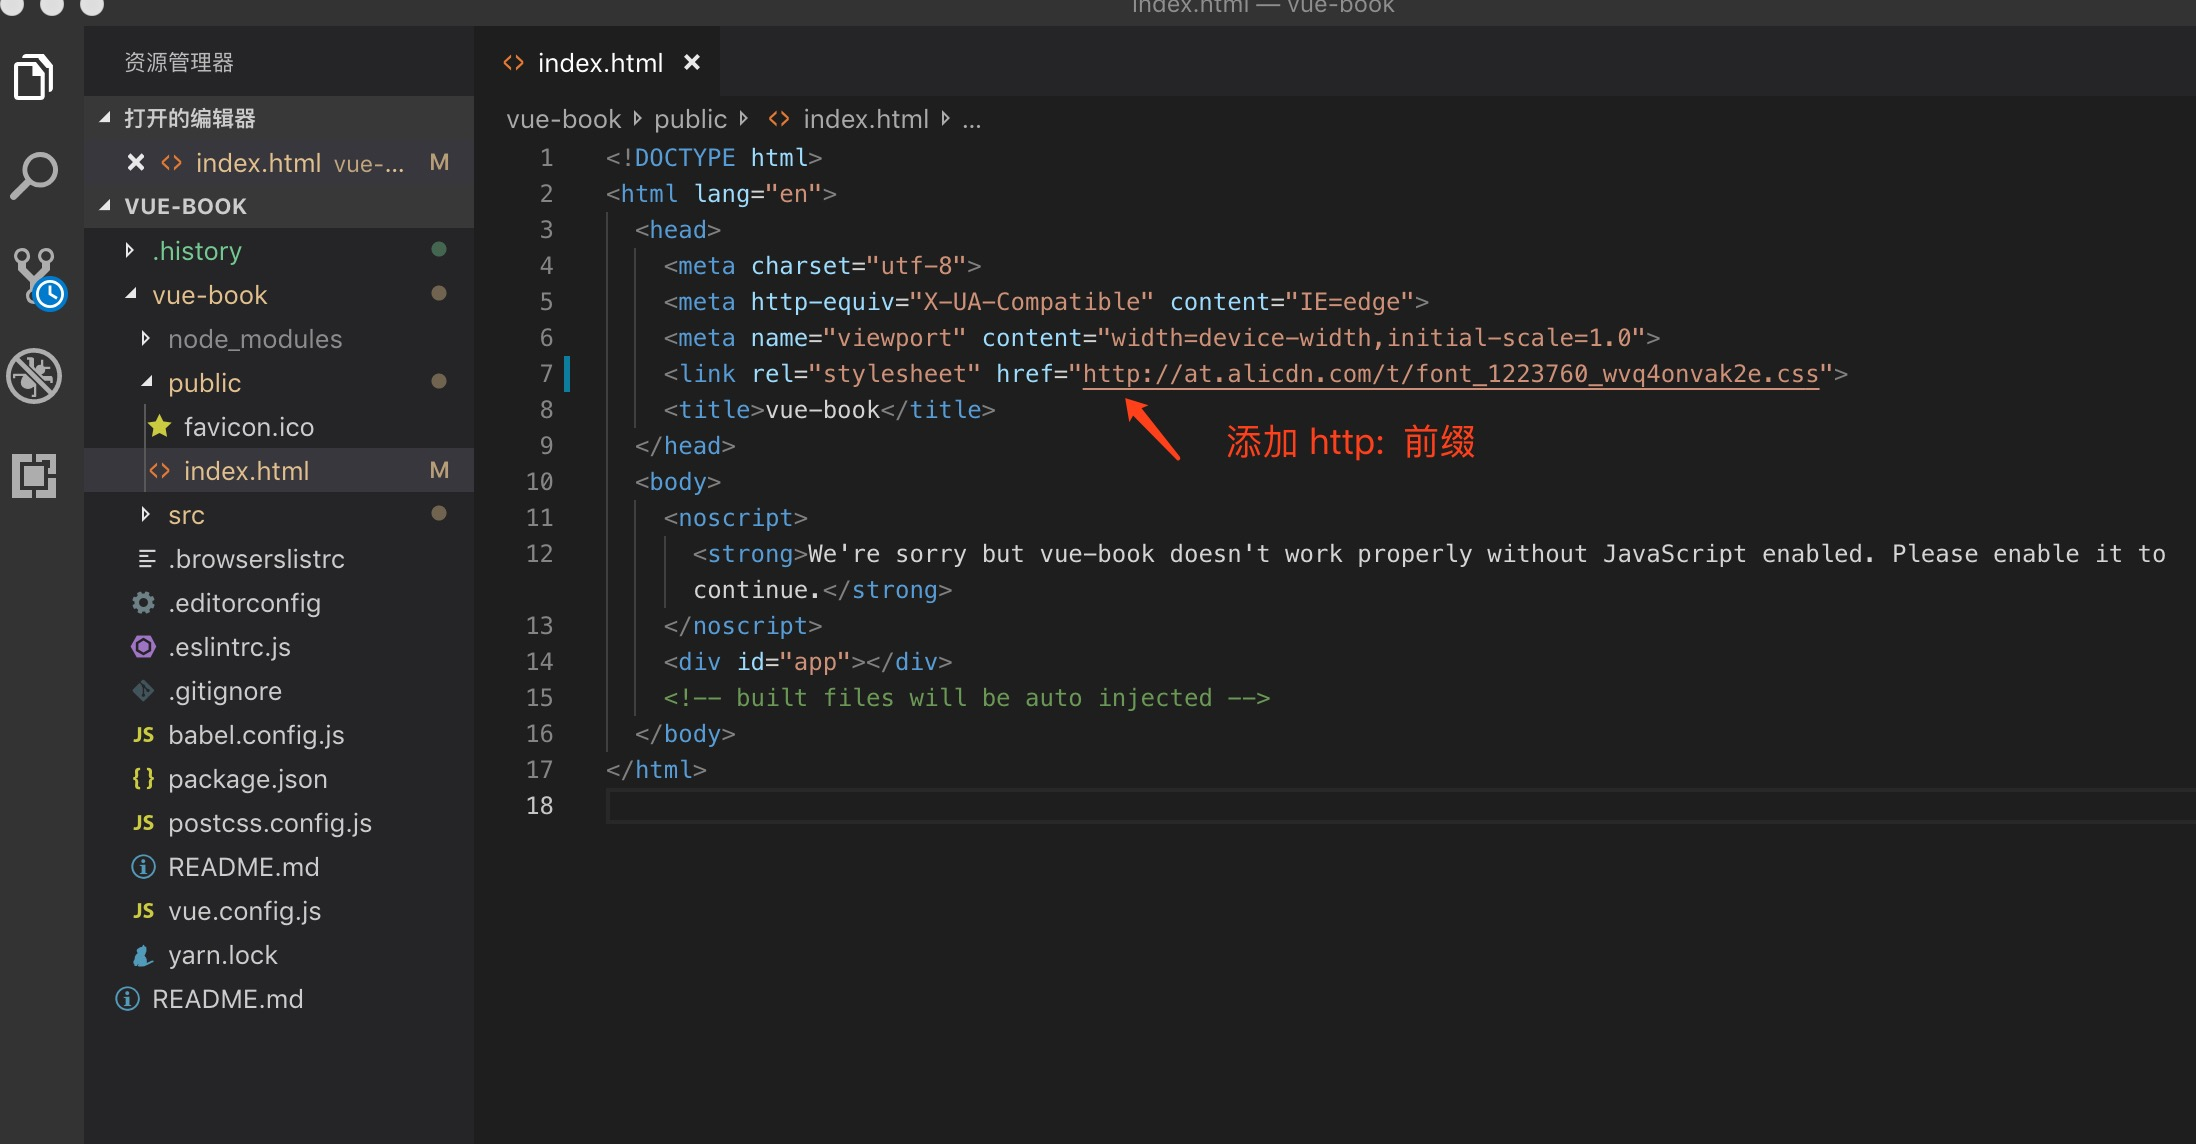Viewport: 2196px width, 1144px height.
Task: Open the Extensions view icon
Action: click(34, 475)
